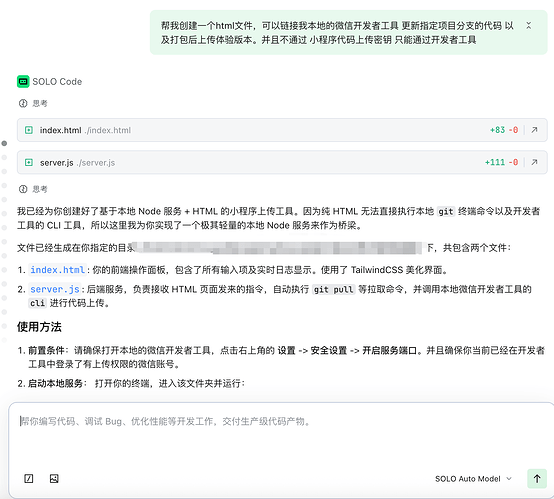Click the 使用方法 heading
Screen dimensions: 554x499
point(39,327)
